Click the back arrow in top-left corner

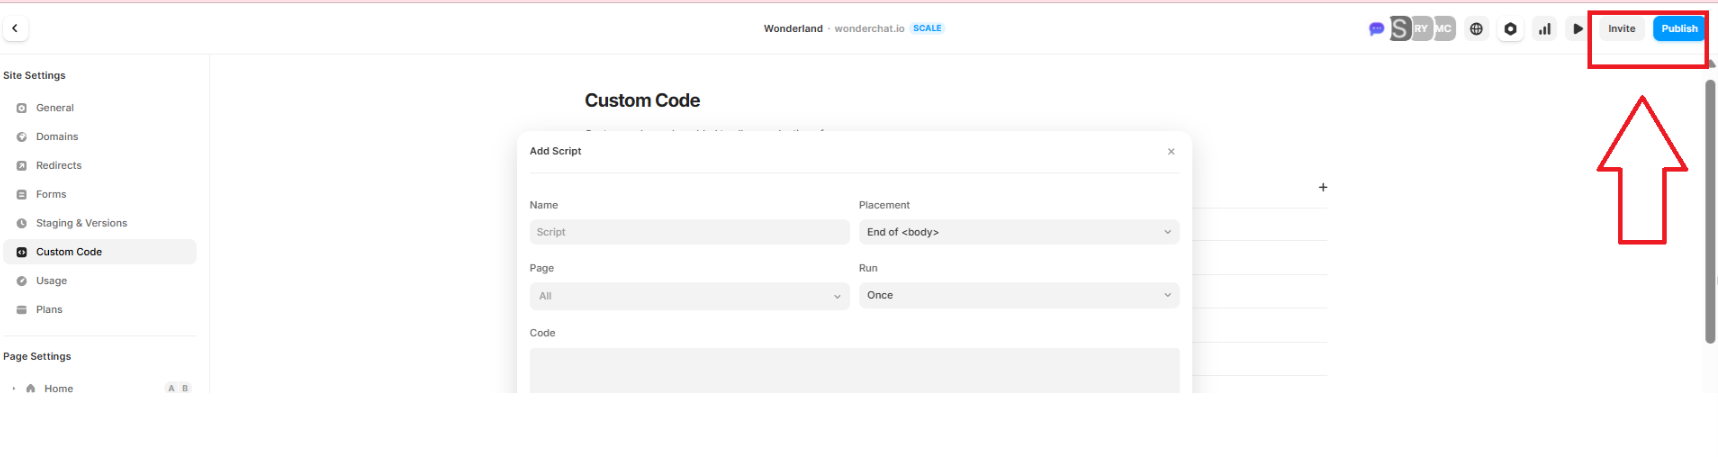pos(15,29)
